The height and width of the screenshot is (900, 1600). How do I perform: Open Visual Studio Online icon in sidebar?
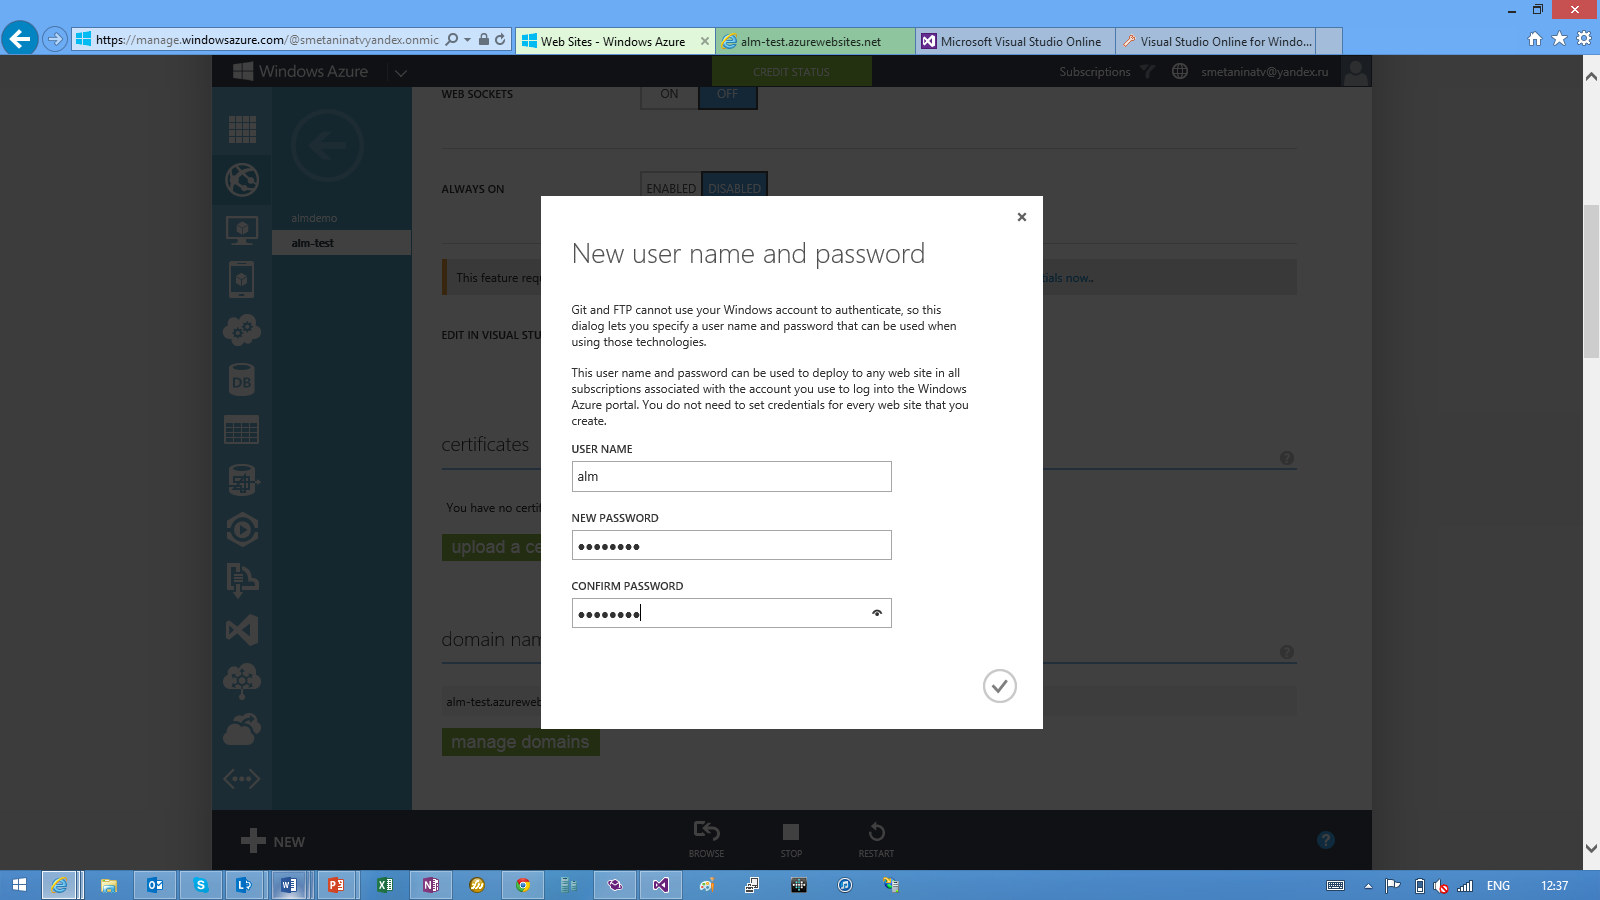[242, 629]
